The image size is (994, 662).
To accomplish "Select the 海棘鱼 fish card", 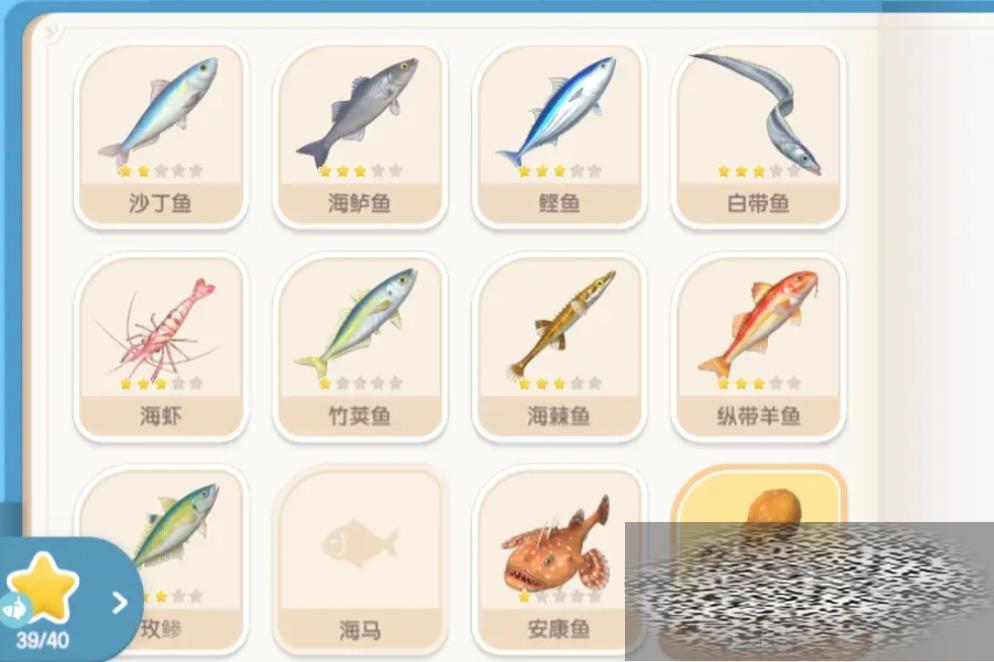I will tap(559, 348).
